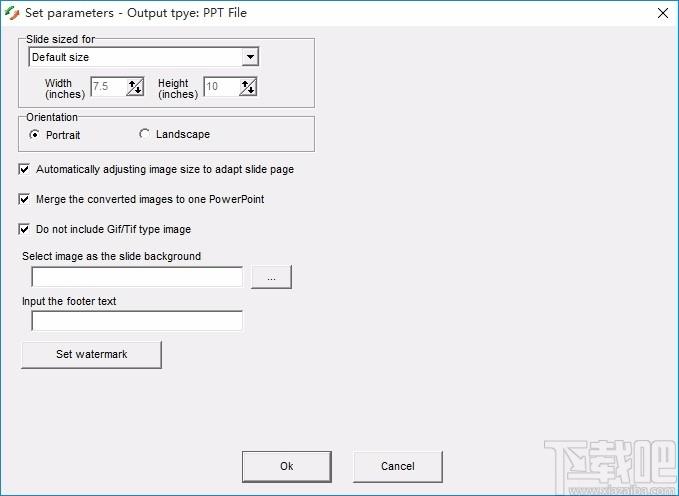The width and height of the screenshot is (679, 496).
Task: Click the Height inches spinner arrows
Action: coord(248,87)
